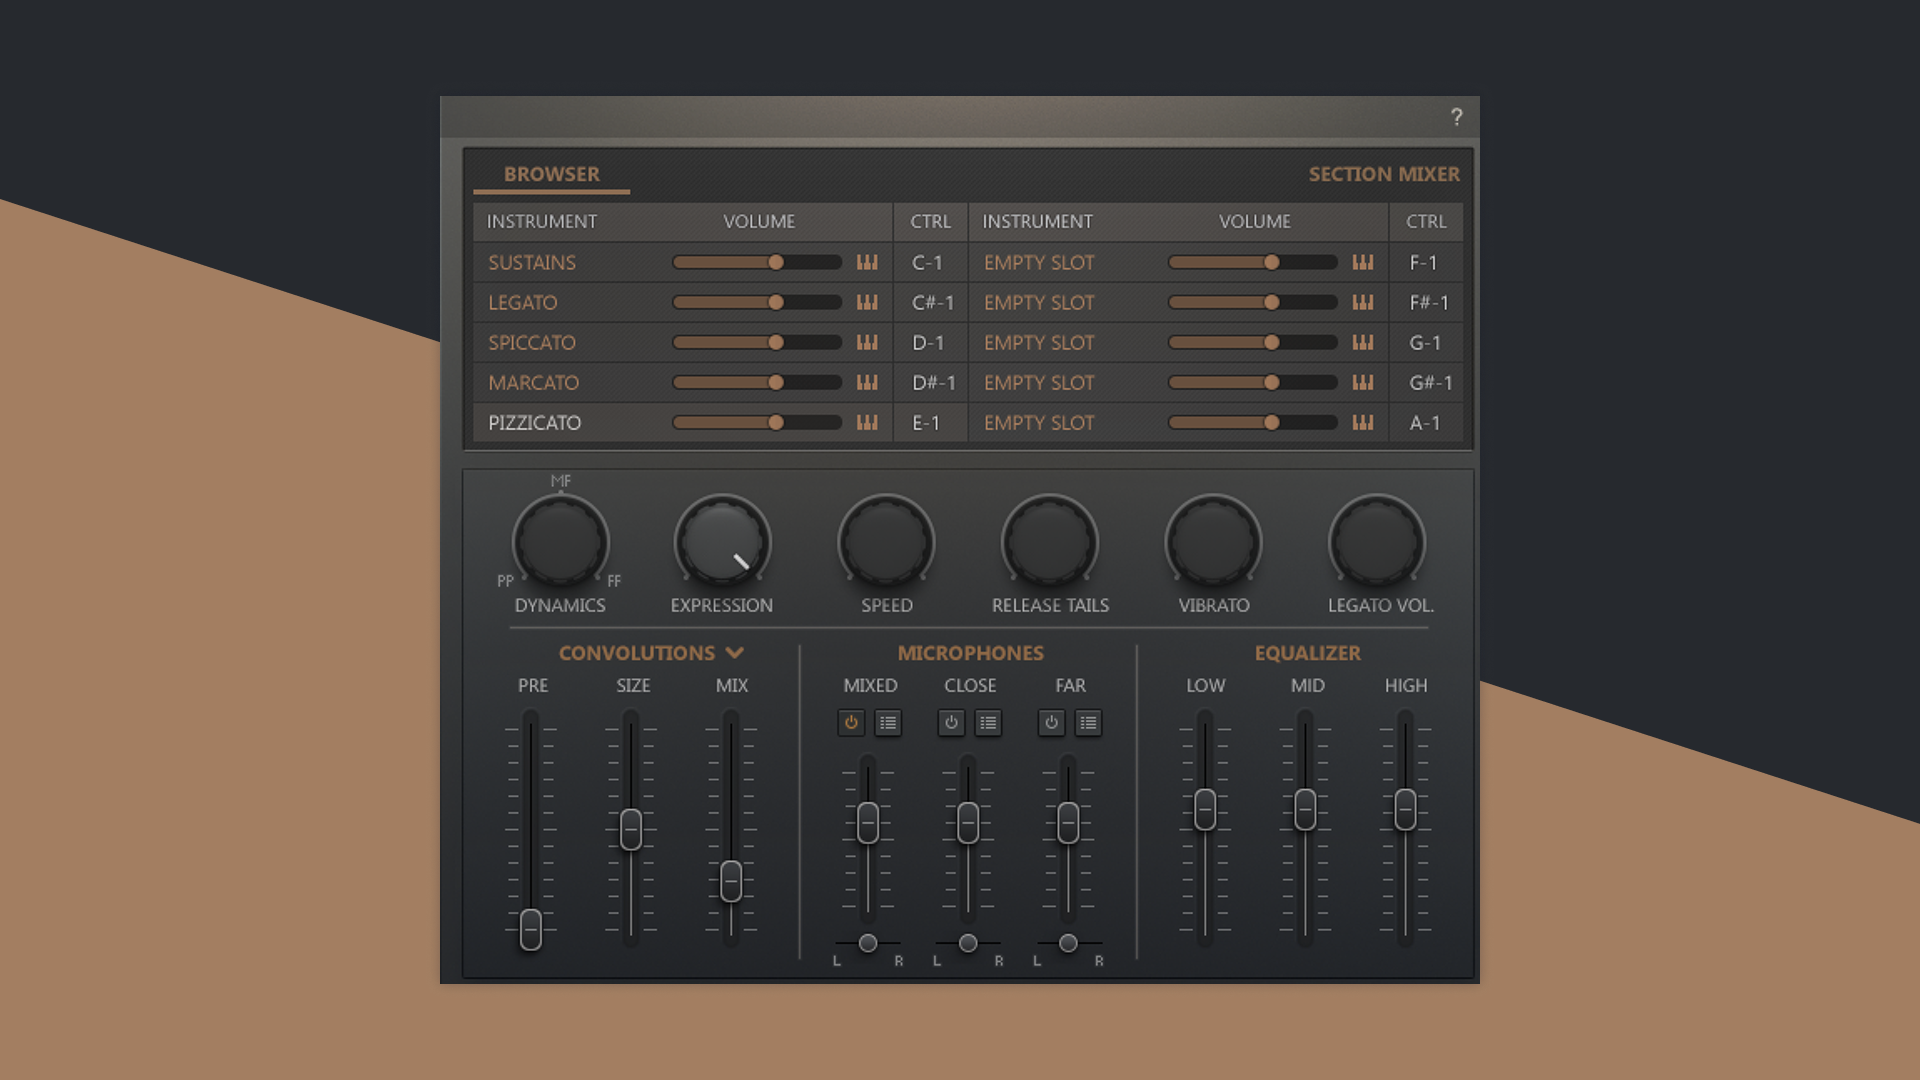1920x1080 pixels.
Task: Click the help question mark icon
Action: 1456,115
